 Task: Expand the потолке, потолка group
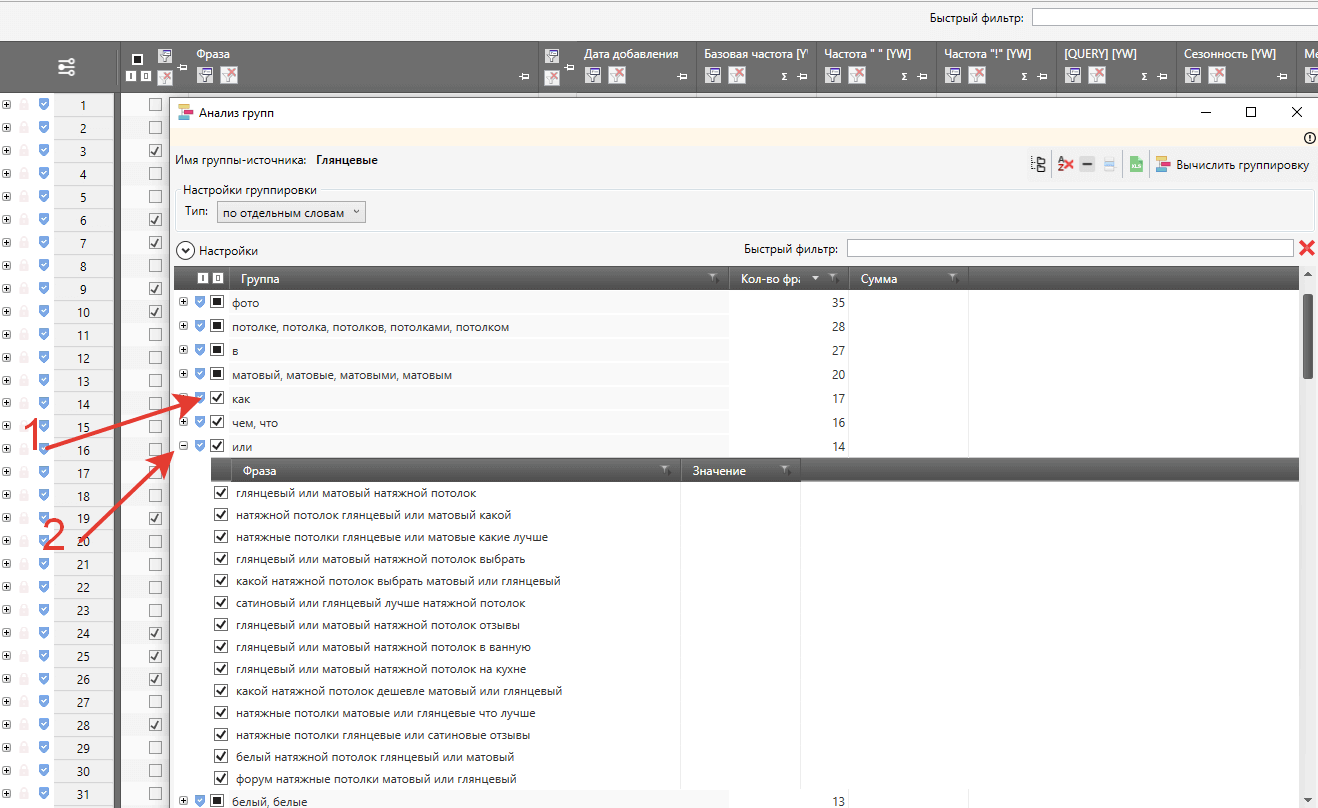[x=183, y=325]
